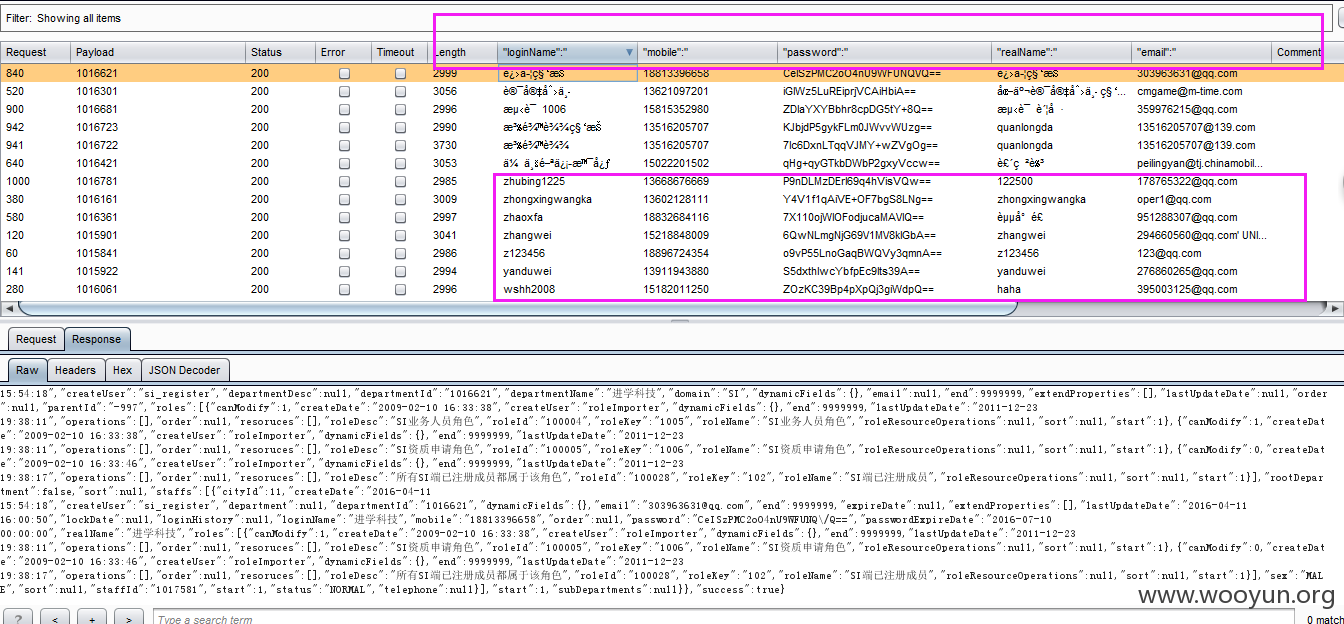Click email cell cmgame@m-time.com
Viewport: 1344px width, 624px height.
(x=1190, y=91)
